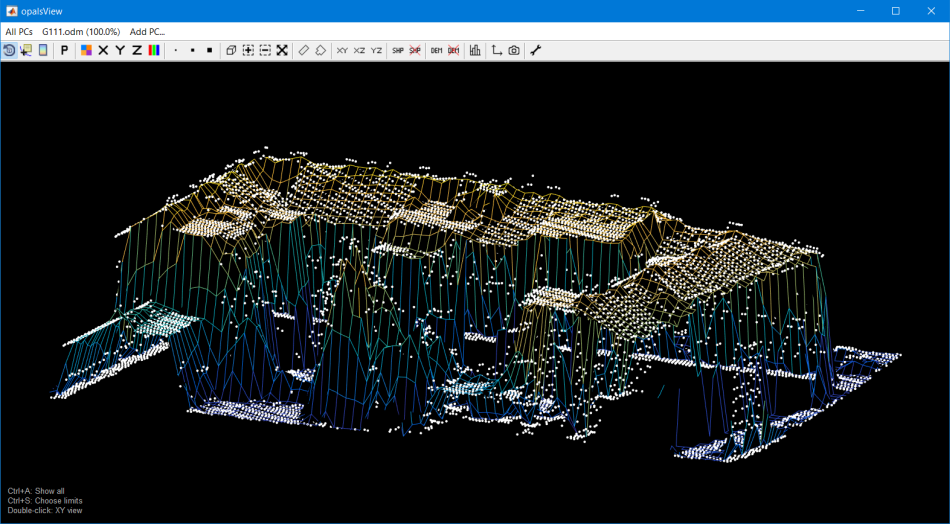Open the histogram chart icon

point(475,50)
